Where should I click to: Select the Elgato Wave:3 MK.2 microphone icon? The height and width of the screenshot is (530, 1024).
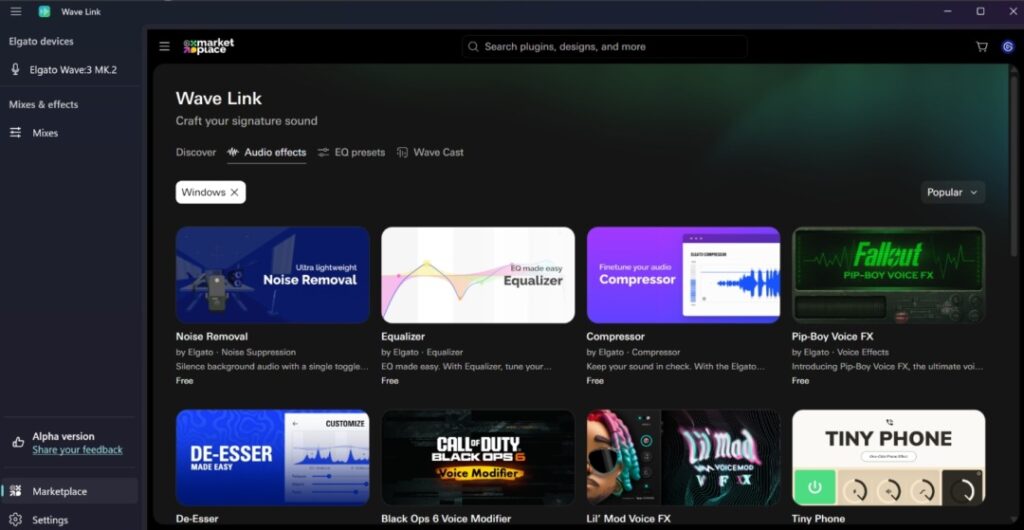pyautogui.click(x=16, y=69)
